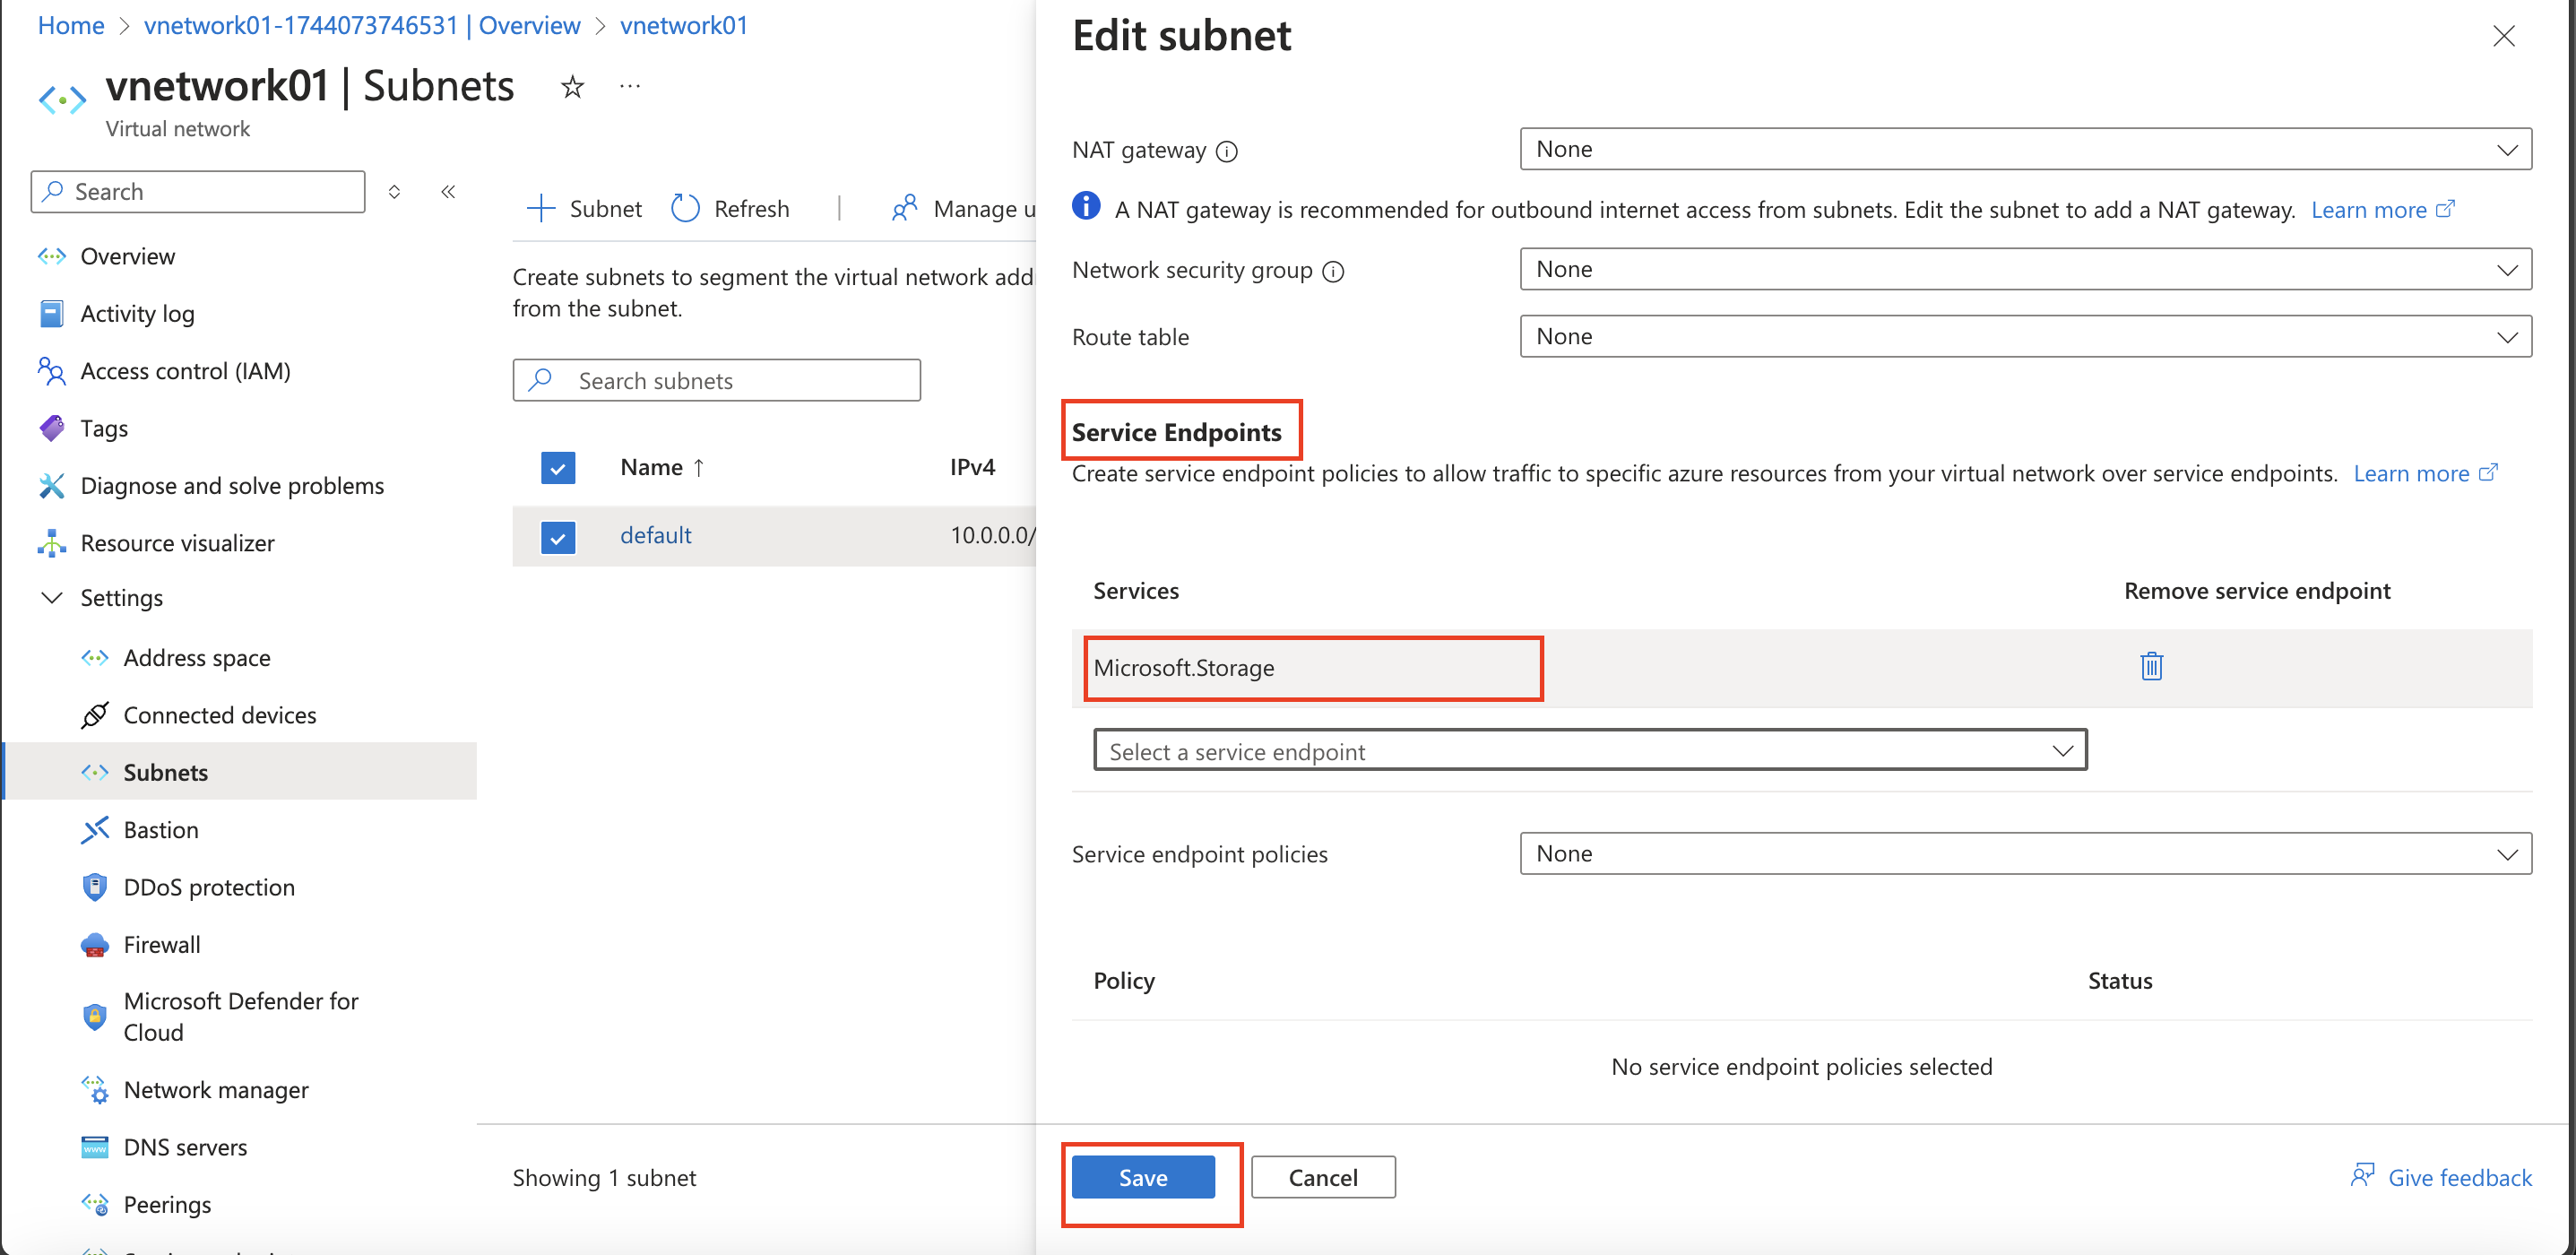Image resolution: width=2576 pixels, height=1255 pixels.
Task: Open Overview in the sidebar menu
Action: click(128, 257)
